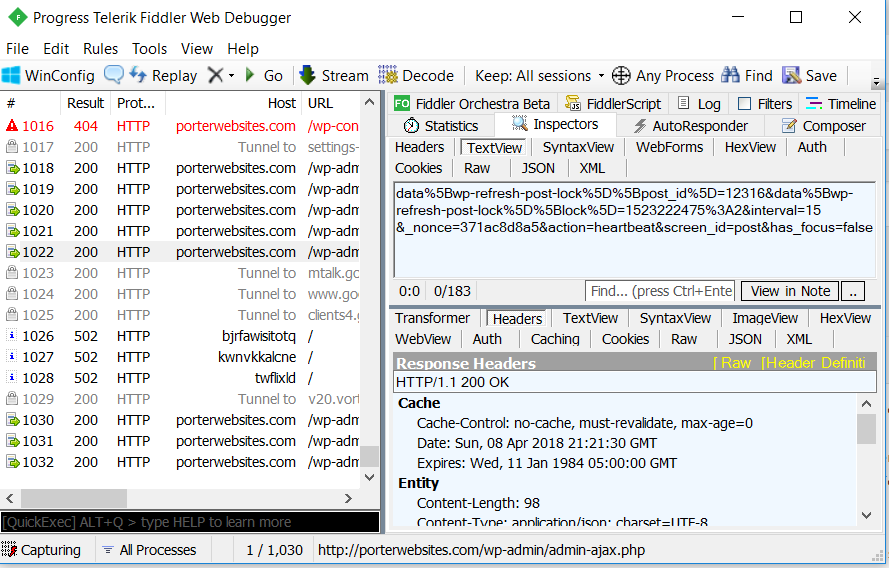Click the Cache-Control header line

pyautogui.click(x=585, y=423)
